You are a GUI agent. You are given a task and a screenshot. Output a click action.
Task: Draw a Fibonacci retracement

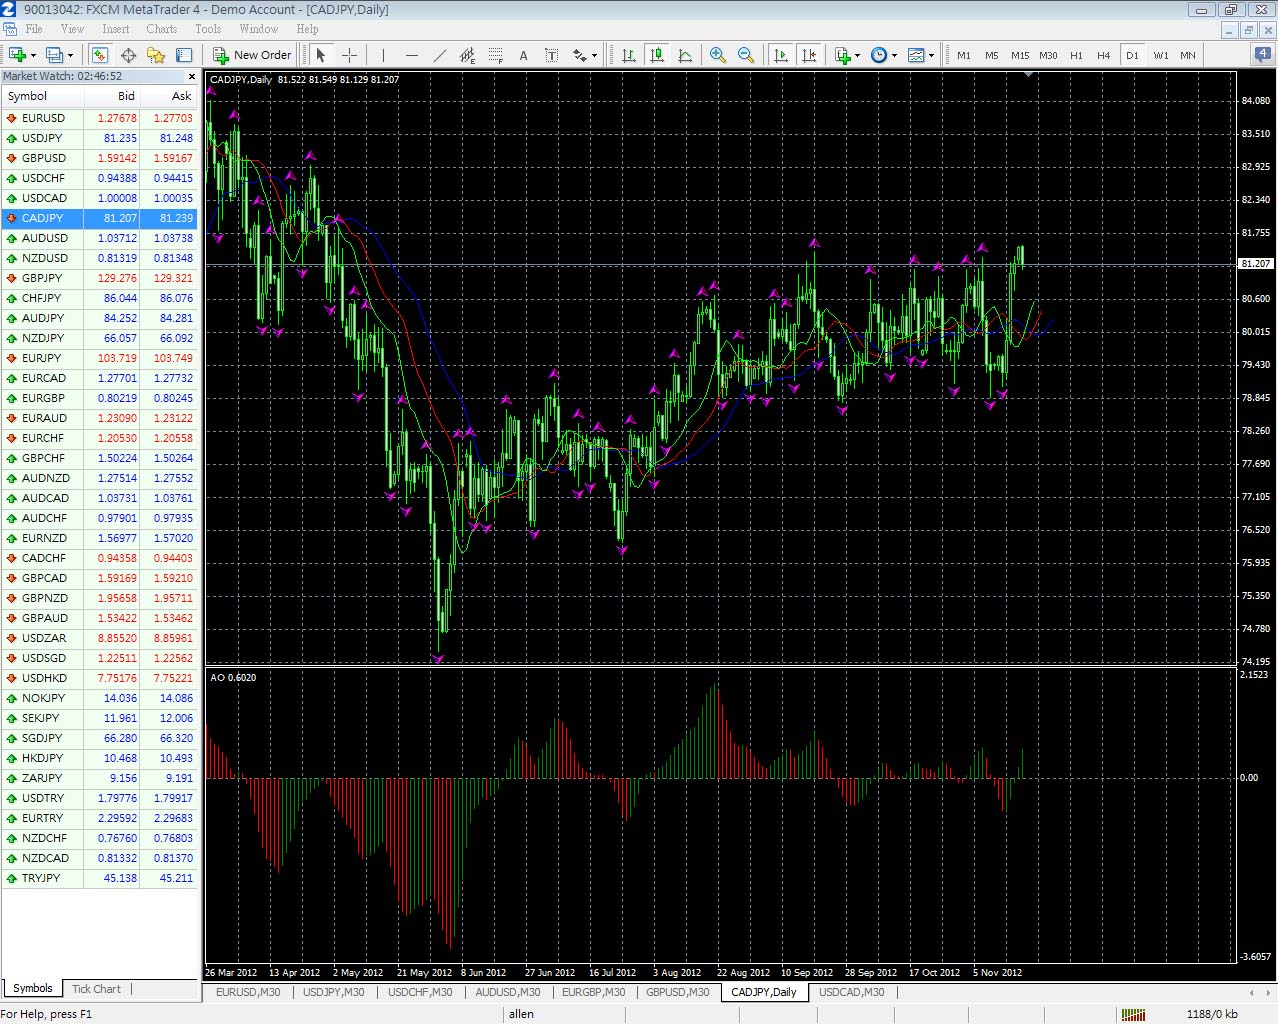point(495,55)
